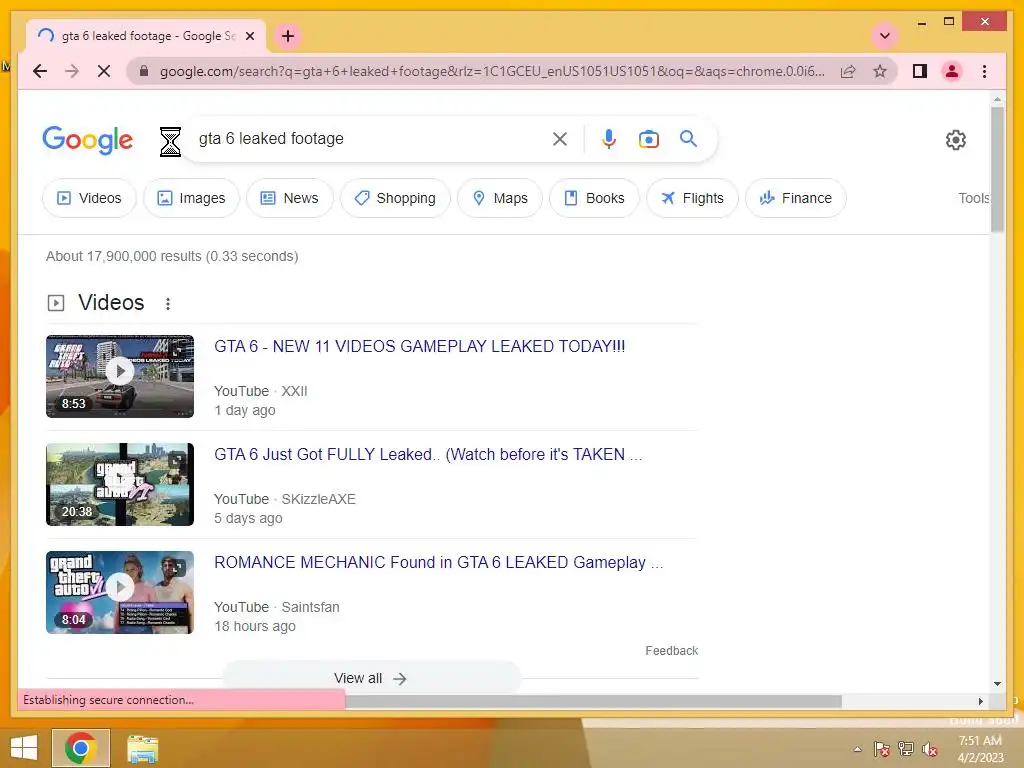This screenshot has height=768, width=1024.
Task: Click horizontal scrollbar right arrow
Action: pyautogui.click(x=980, y=701)
